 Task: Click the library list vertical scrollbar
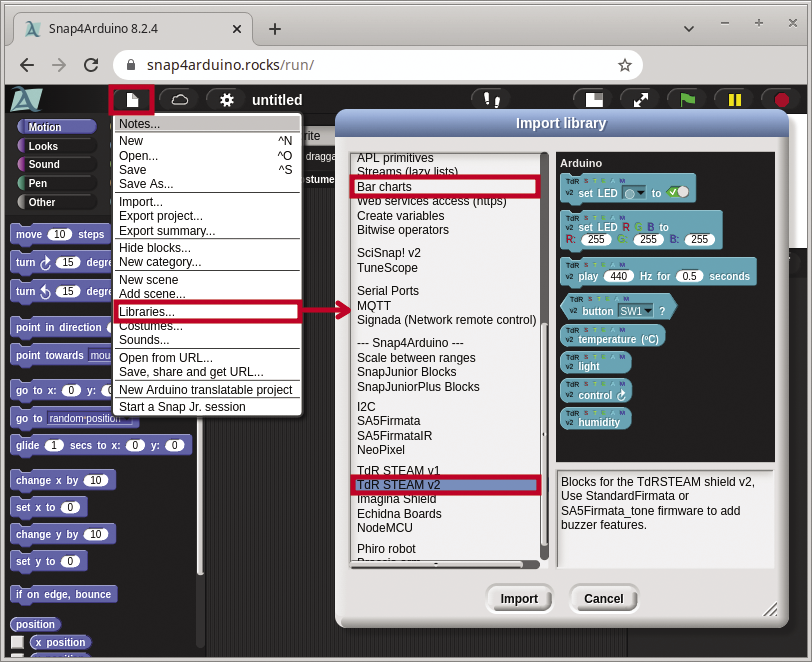[x=544, y=434]
